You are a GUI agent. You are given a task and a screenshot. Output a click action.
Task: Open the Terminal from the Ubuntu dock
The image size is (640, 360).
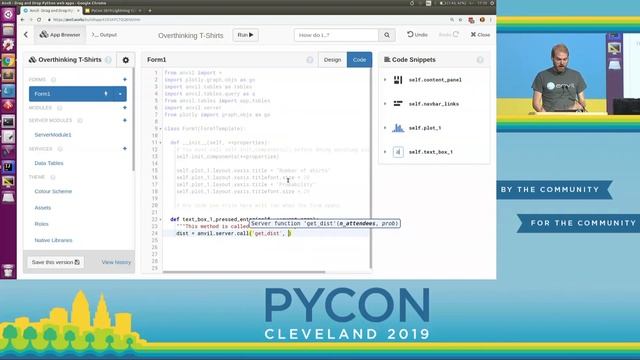[8, 122]
